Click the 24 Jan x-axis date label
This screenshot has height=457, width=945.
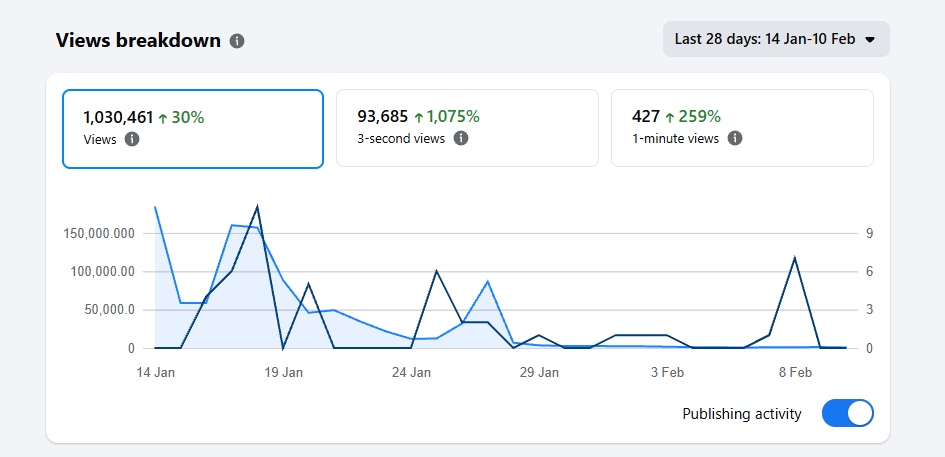pyautogui.click(x=411, y=372)
